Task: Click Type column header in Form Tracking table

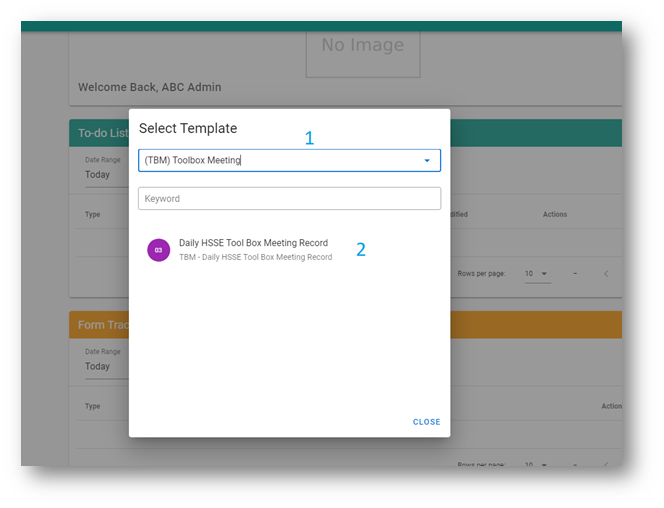Action: click(92, 406)
